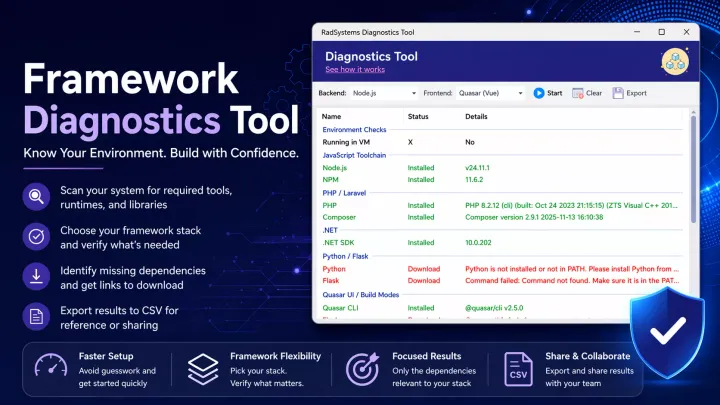The height and width of the screenshot is (405, 720).
Task: Click the @quasar/cli v2.5.0 detail
Action: coord(494,308)
